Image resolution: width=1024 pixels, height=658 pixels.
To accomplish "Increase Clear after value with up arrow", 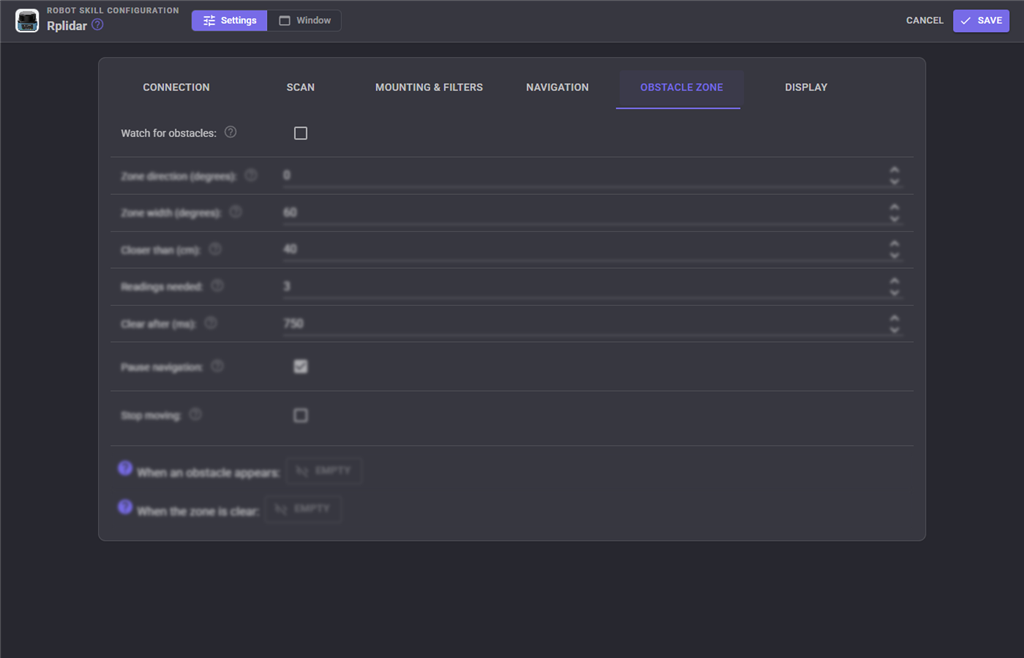I will [x=894, y=318].
